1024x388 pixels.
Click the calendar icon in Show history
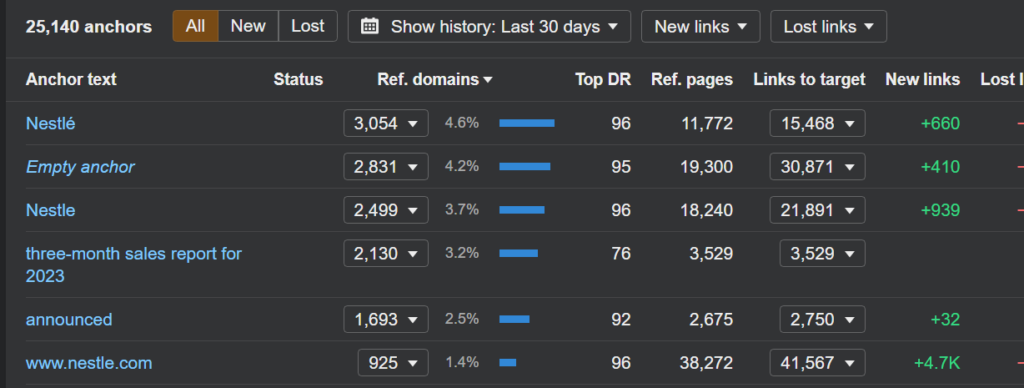[370, 26]
